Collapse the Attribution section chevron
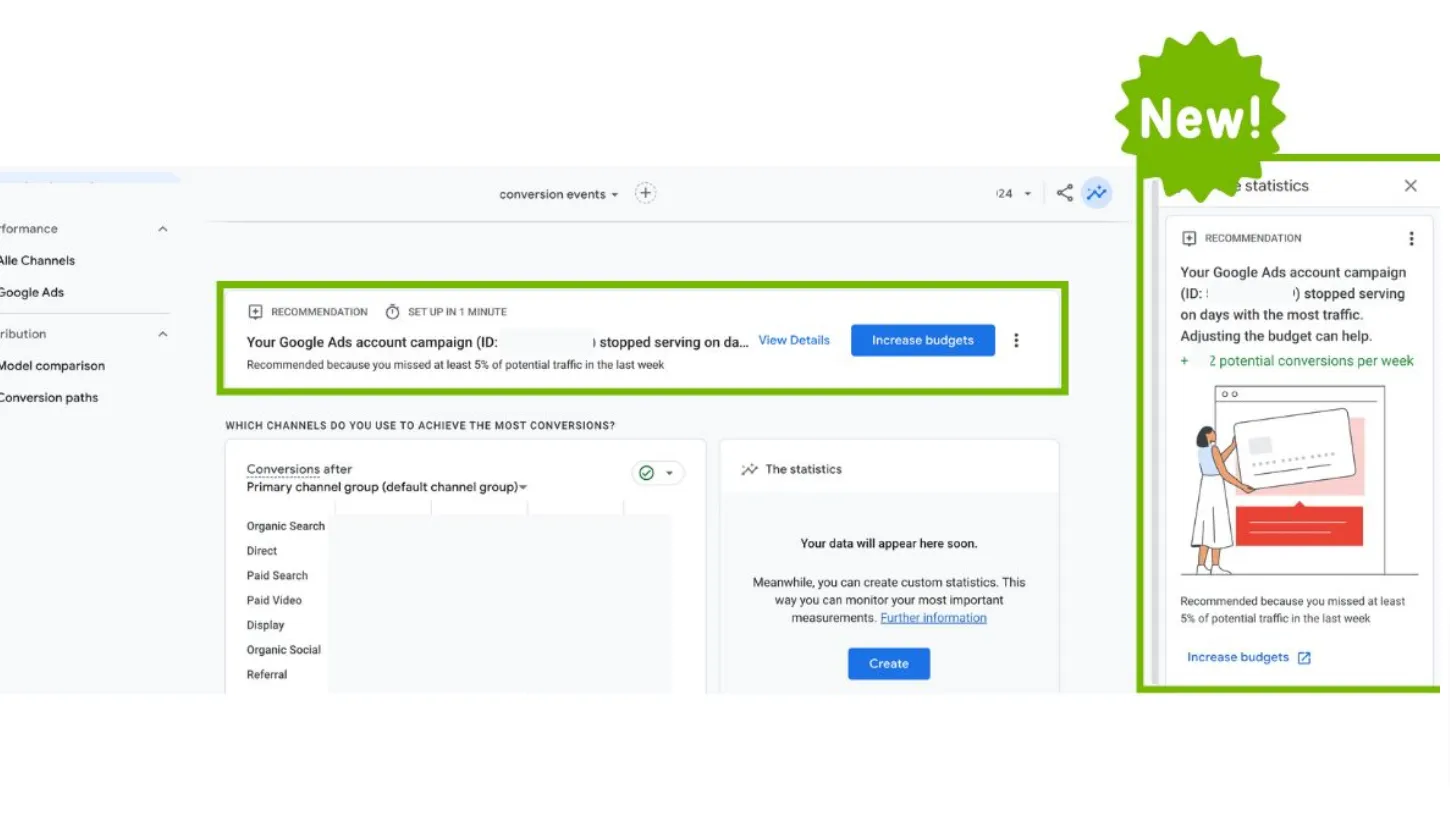The image size is (1450, 838). 163,334
